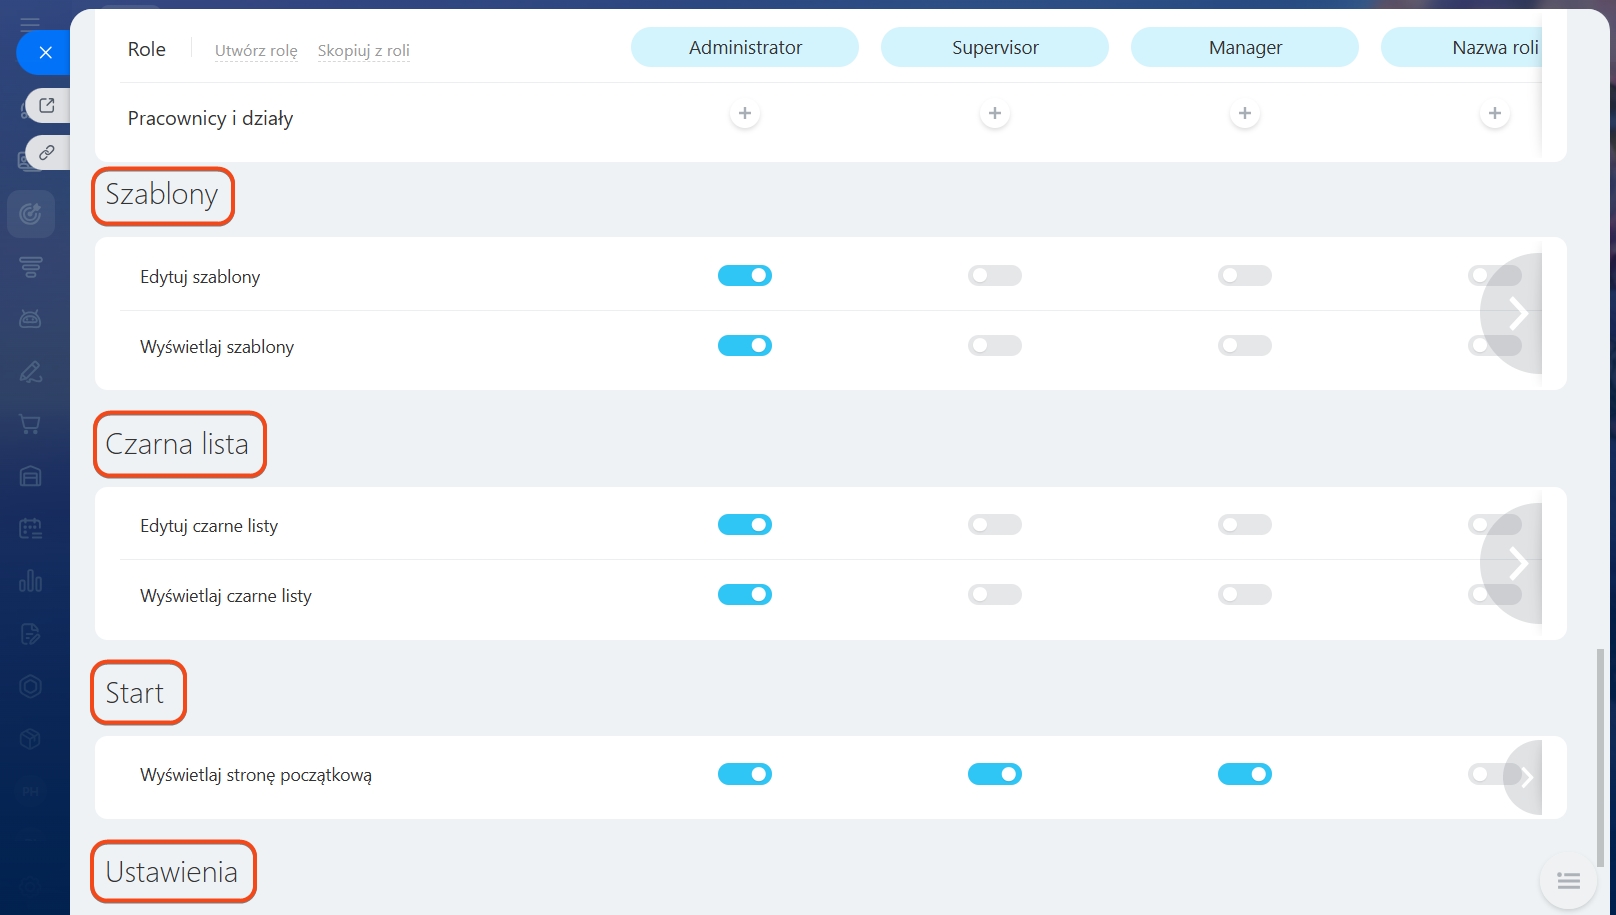Click the Wyświetlaj czarne listy row label
The height and width of the screenshot is (915, 1616).
coord(226,596)
